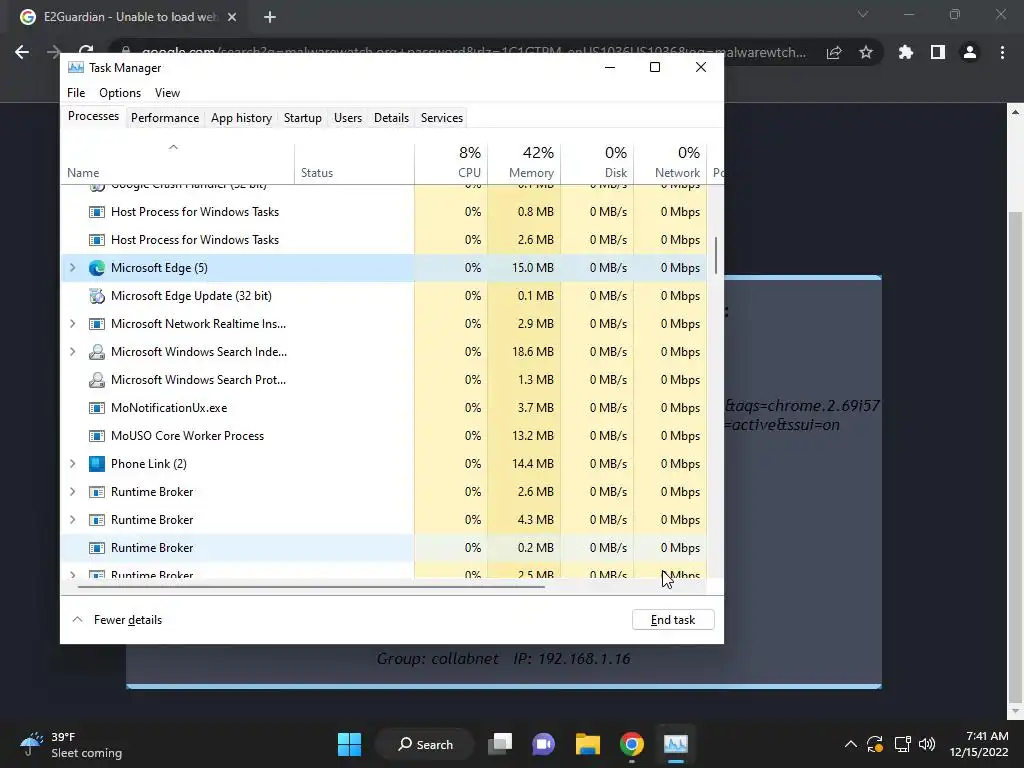Click the Chrome share page icon
This screenshot has width=1024, height=768.
pyautogui.click(x=834, y=52)
